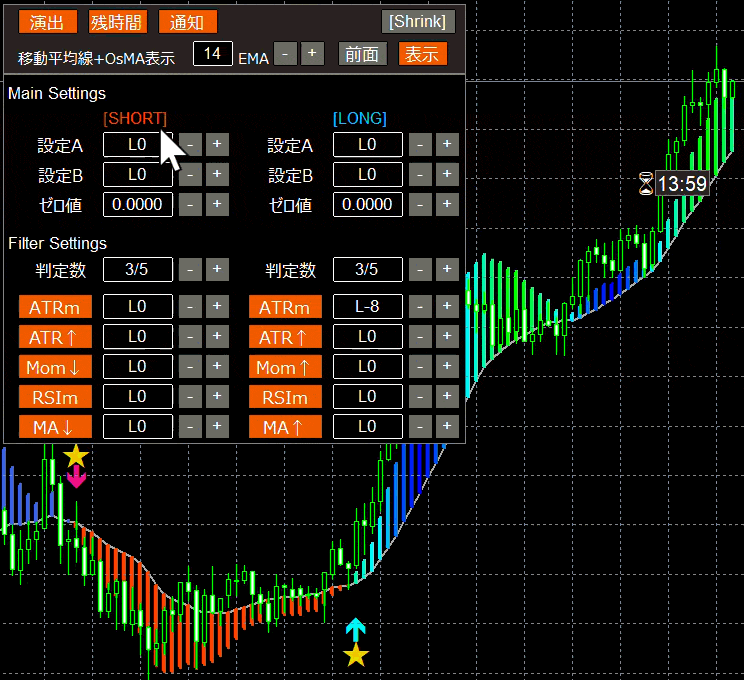Screen dimensions: 744x680
Task: Click the hourglass countdown timer icon
Action: tap(646, 184)
